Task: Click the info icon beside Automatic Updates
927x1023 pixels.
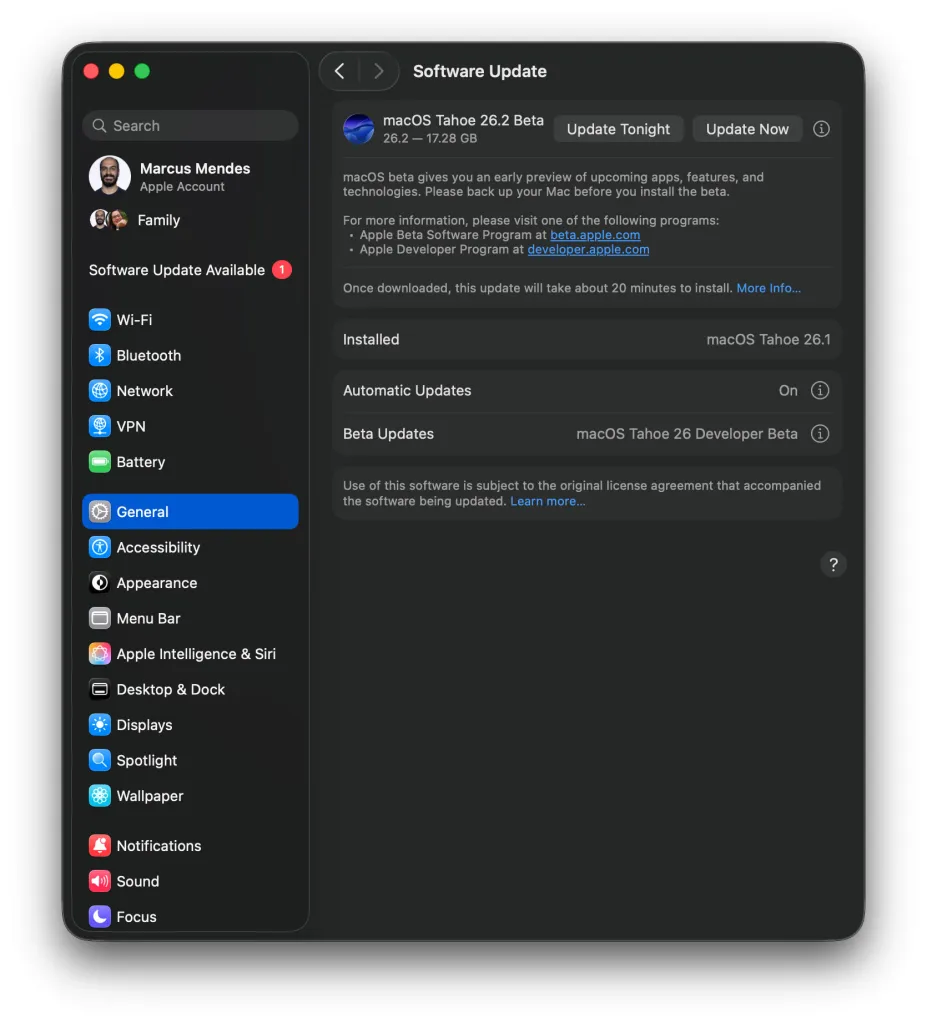Action: (820, 390)
